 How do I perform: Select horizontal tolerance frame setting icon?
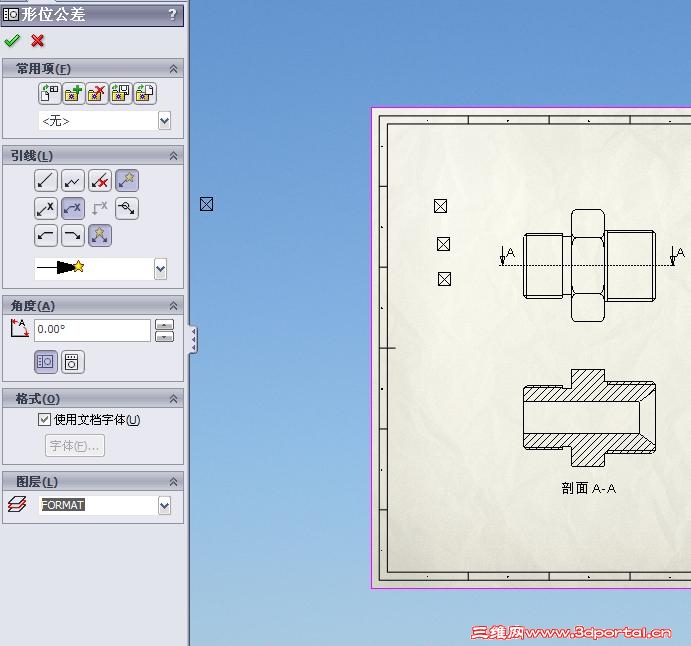(x=46, y=362)
